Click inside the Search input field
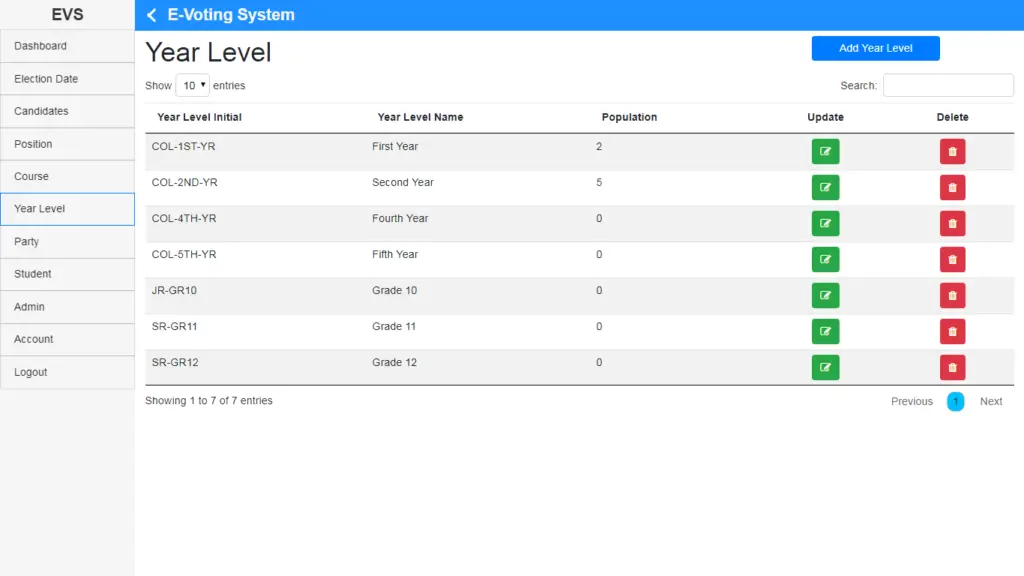The width and height of the screenshot is (1024, 576). tap(947, 85)
